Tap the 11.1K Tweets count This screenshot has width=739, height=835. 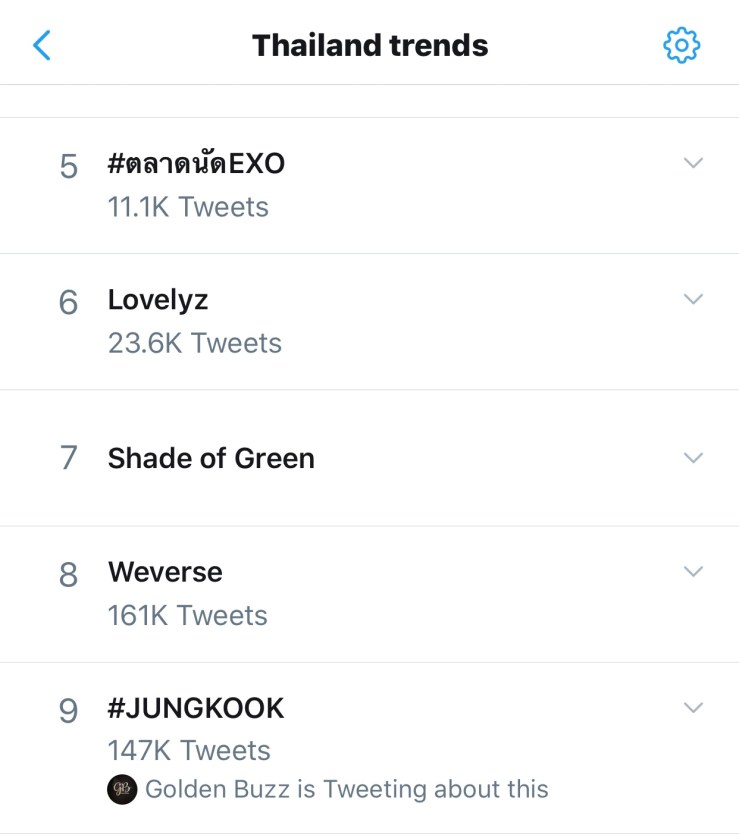coord(188,207)
